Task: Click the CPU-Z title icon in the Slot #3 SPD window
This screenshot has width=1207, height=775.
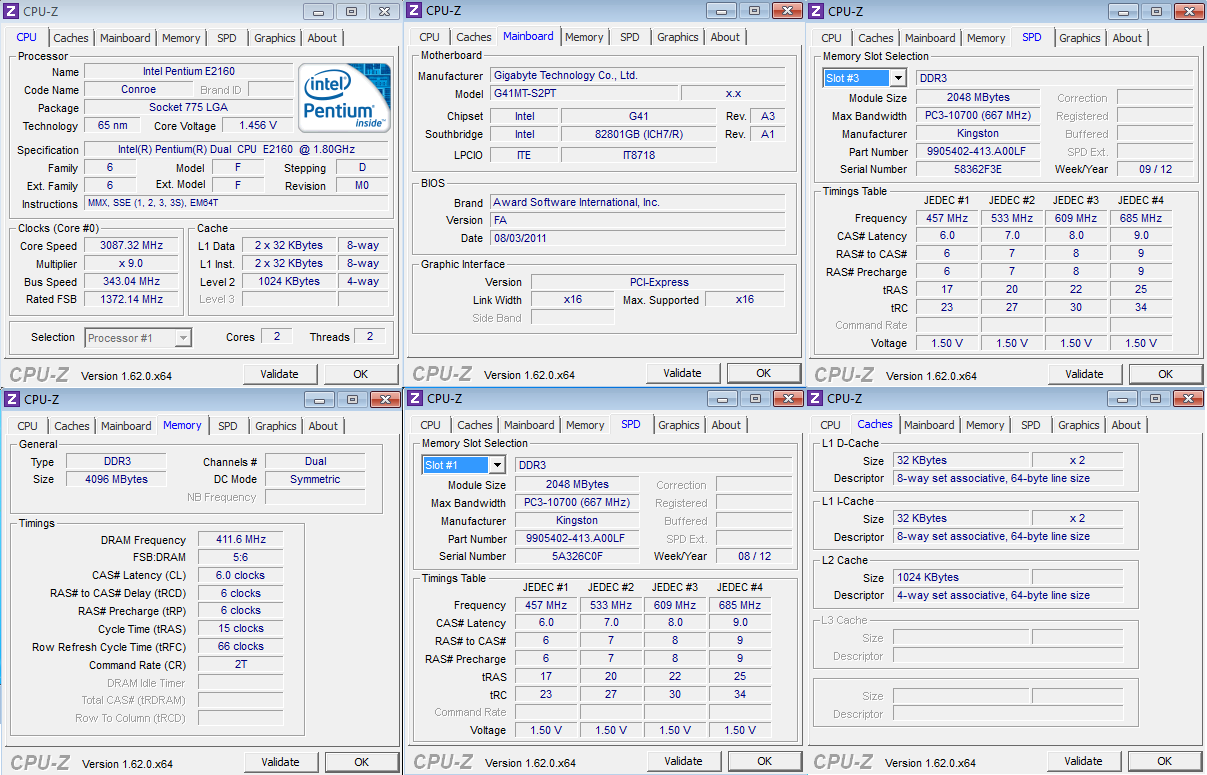Action: click(x=816, y=12)
